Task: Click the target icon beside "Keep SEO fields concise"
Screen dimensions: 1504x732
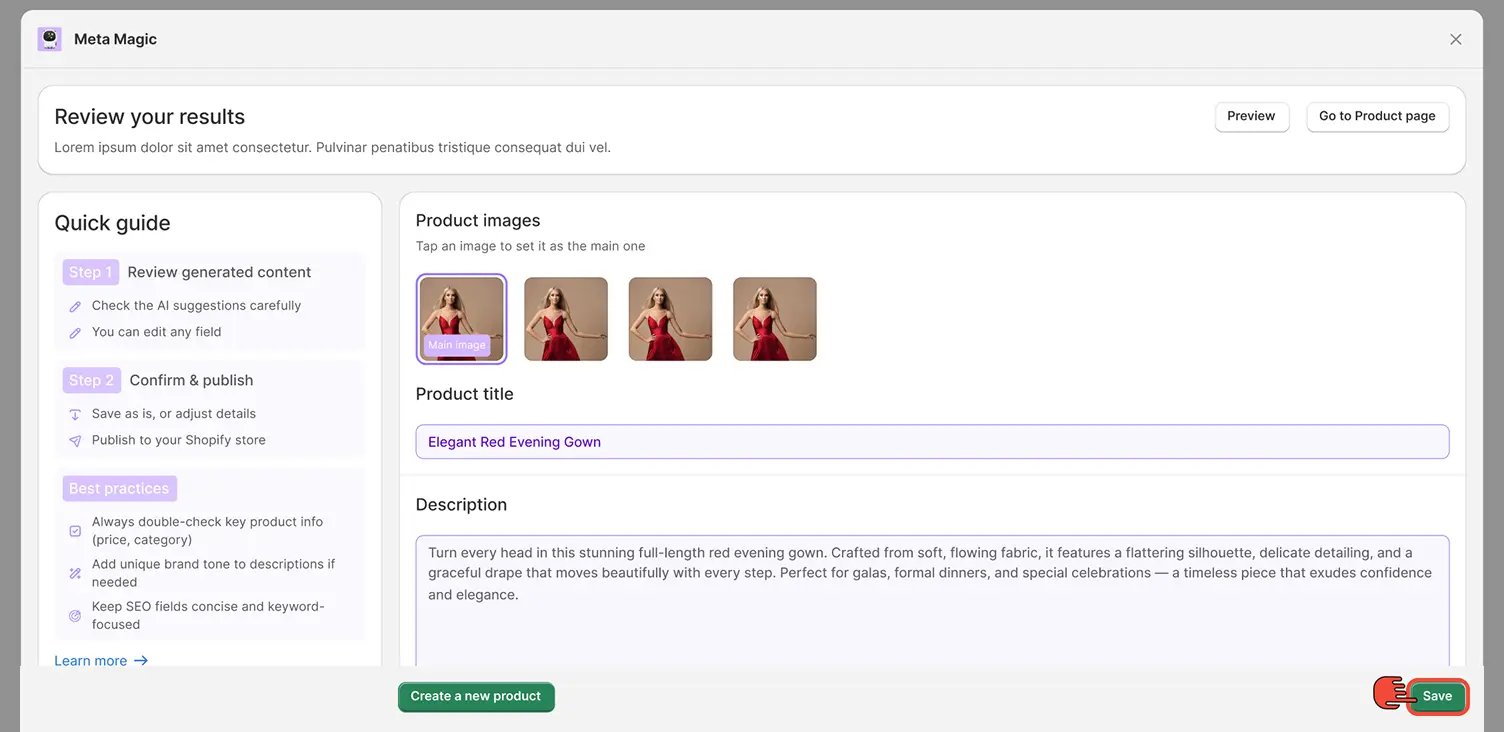Action: (75, 616)
